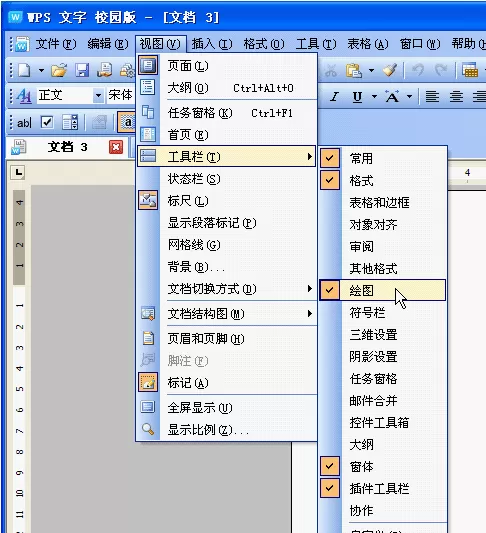Select Header and Footer (页眉和页脚)
This screenshot has height=533, width=486.
[x=227, y=339]
